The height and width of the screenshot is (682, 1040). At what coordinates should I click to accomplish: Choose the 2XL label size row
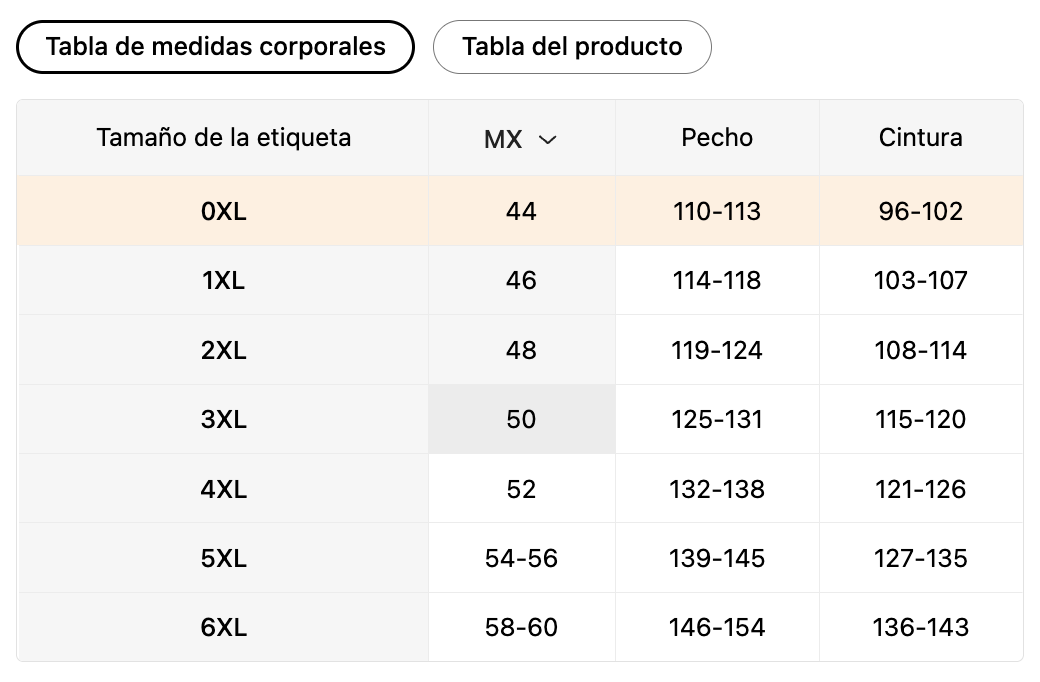[x=224, y=350]
